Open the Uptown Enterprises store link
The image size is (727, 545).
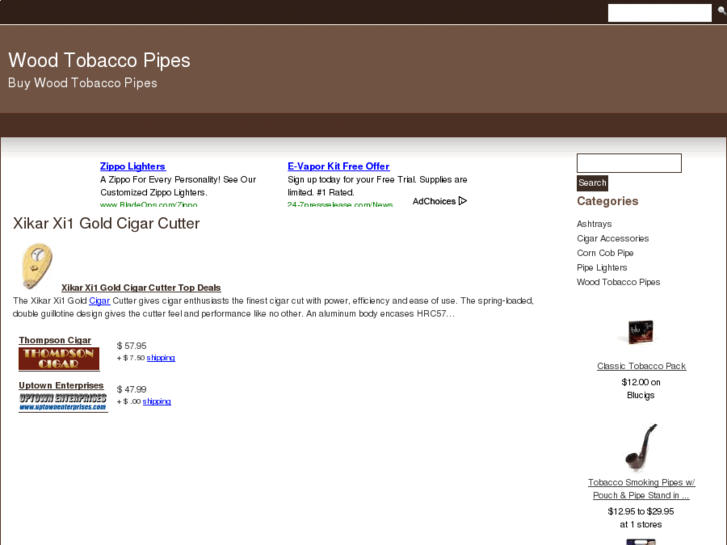(61, 385)
